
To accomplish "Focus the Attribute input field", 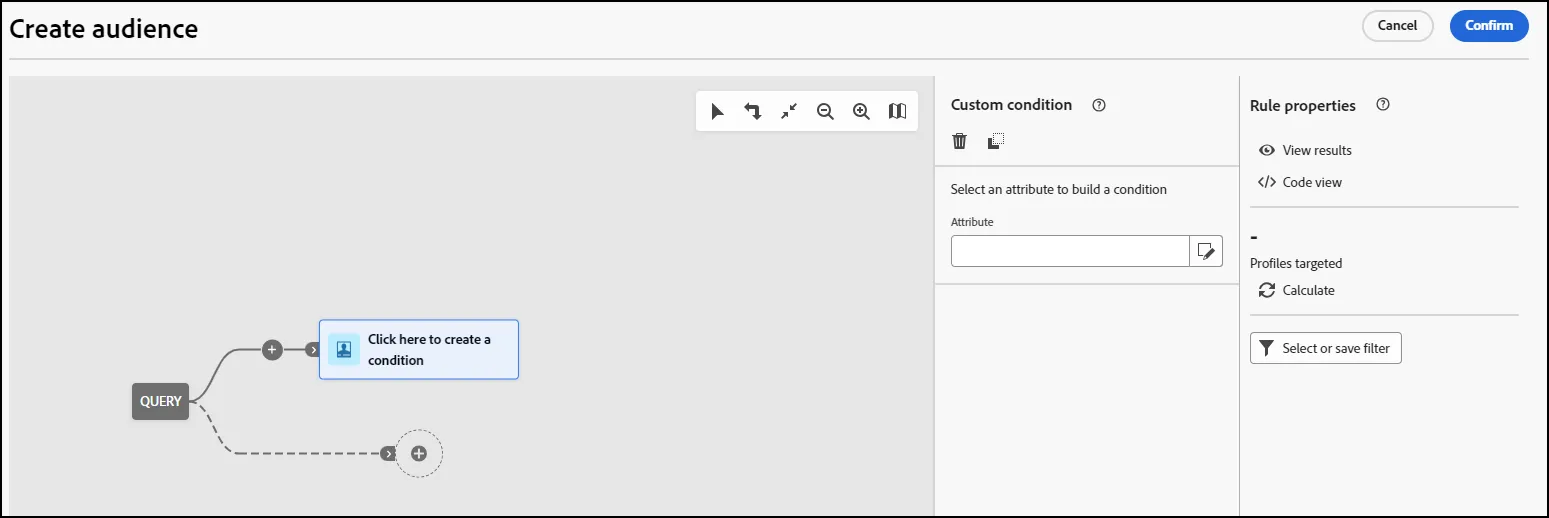I will [1070, 251].
